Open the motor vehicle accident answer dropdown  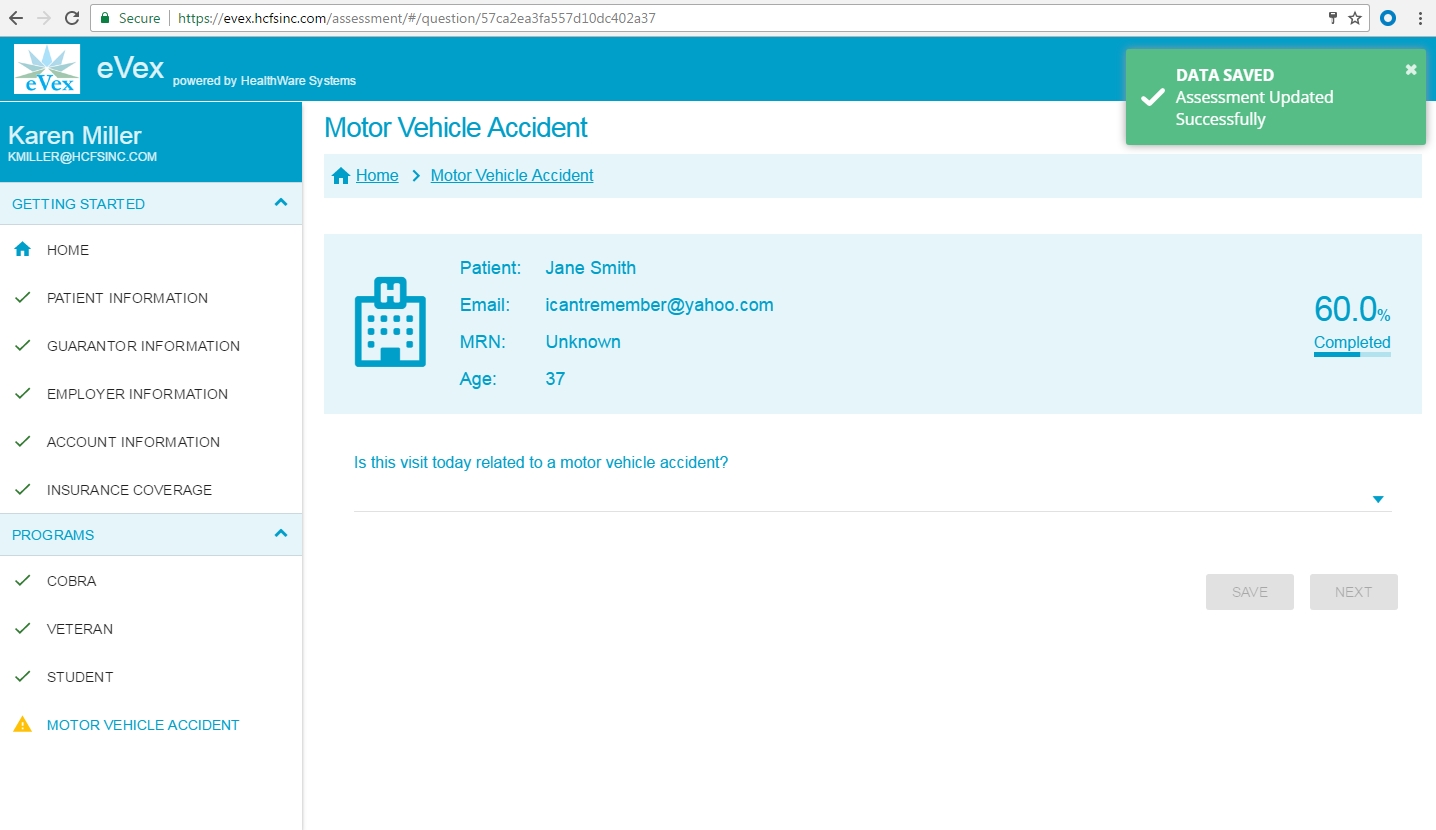[1377, 499]
